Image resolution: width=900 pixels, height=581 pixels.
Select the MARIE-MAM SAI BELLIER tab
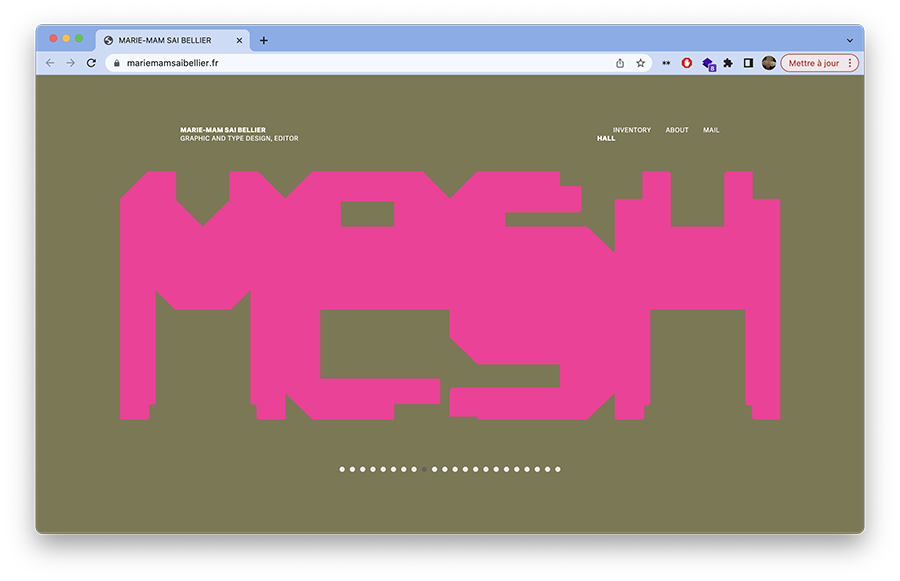[172, 40]
